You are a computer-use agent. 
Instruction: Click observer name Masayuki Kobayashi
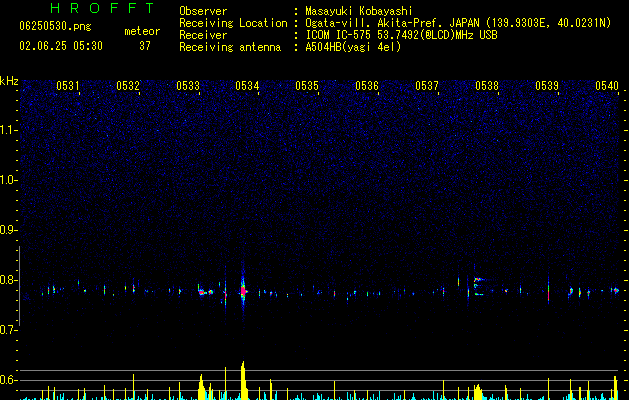(359, 11)
